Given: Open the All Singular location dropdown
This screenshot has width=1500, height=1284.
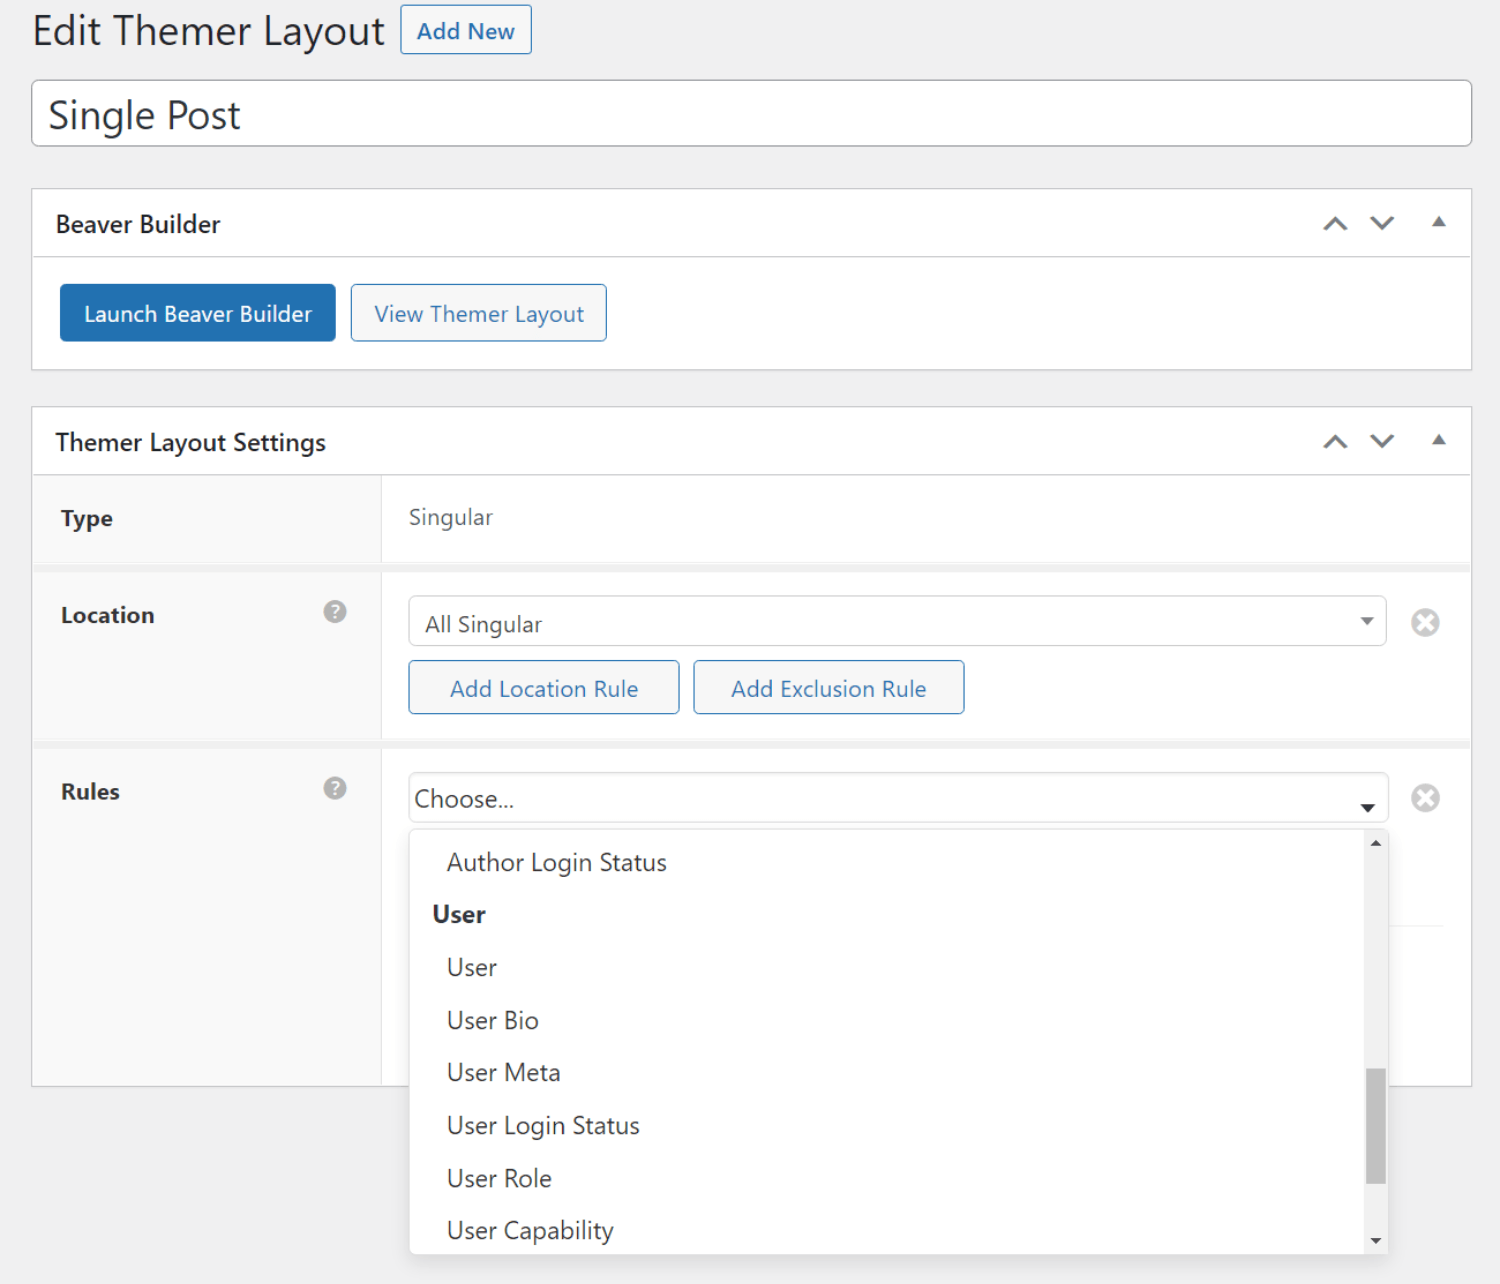Looking at the screenshot, I should [897, 621].
